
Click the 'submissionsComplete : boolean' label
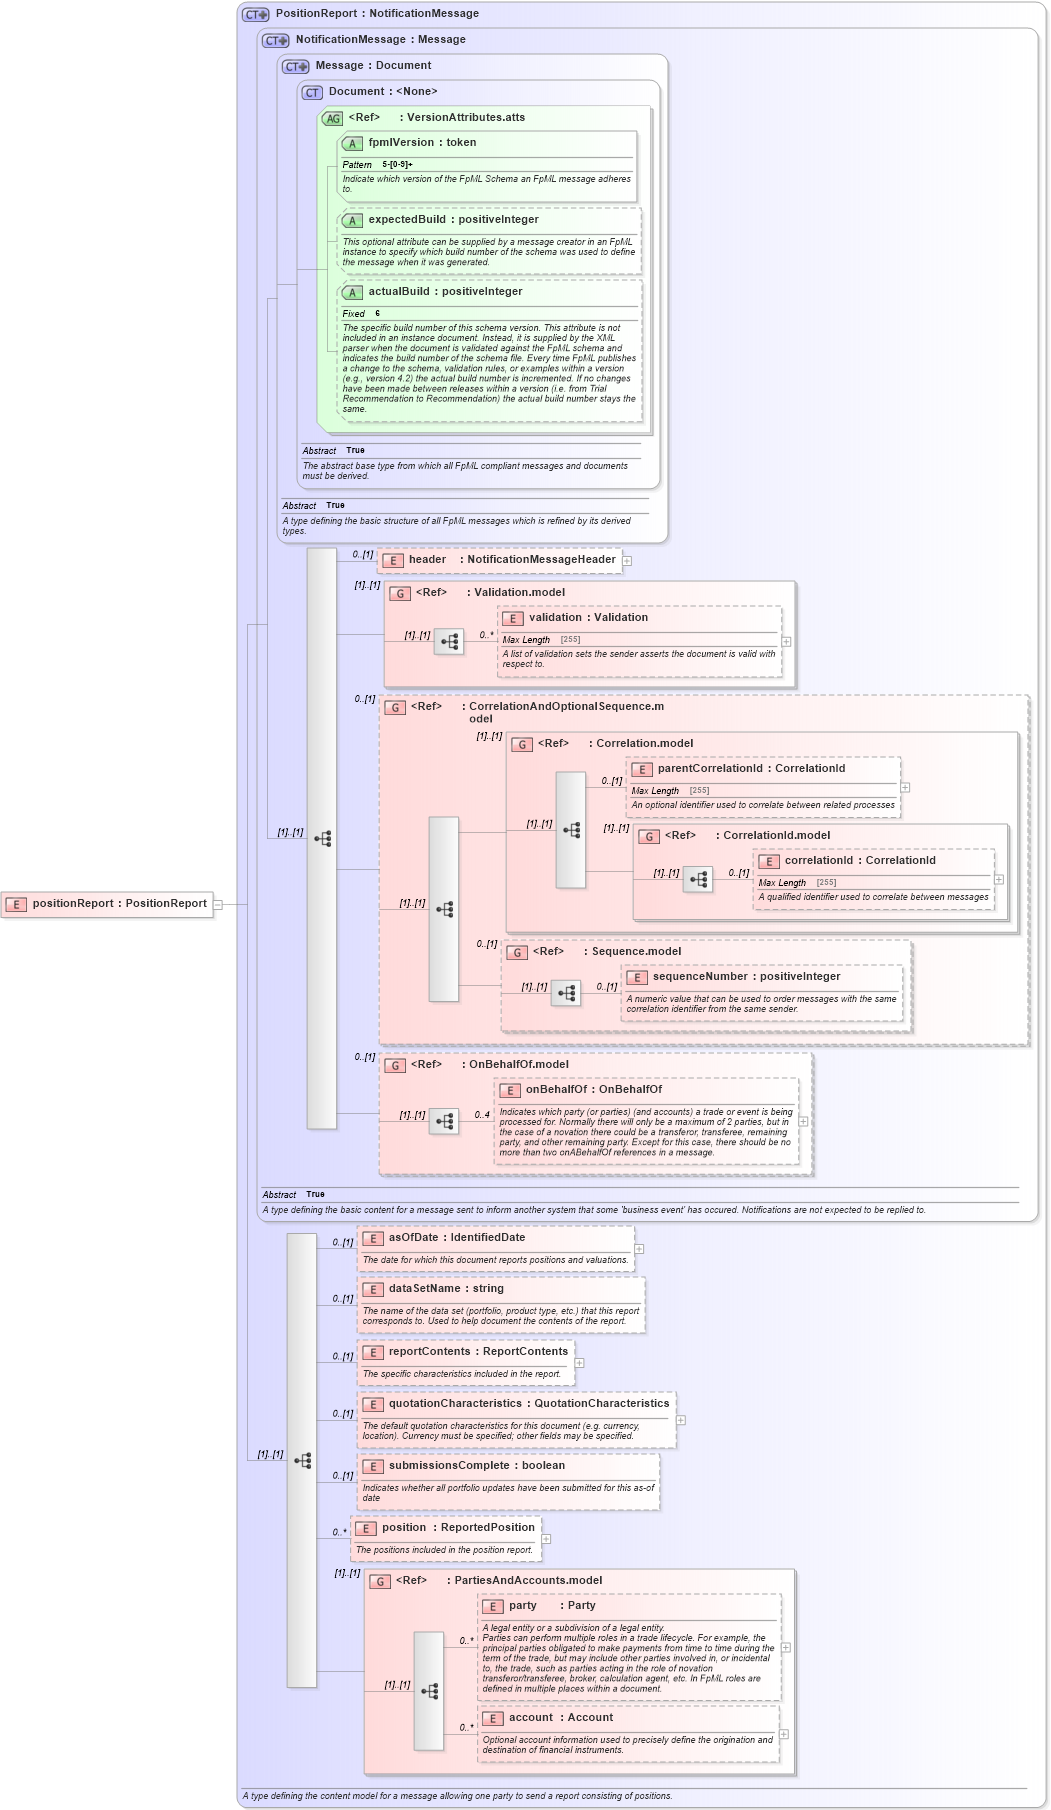coord(477,1466)
